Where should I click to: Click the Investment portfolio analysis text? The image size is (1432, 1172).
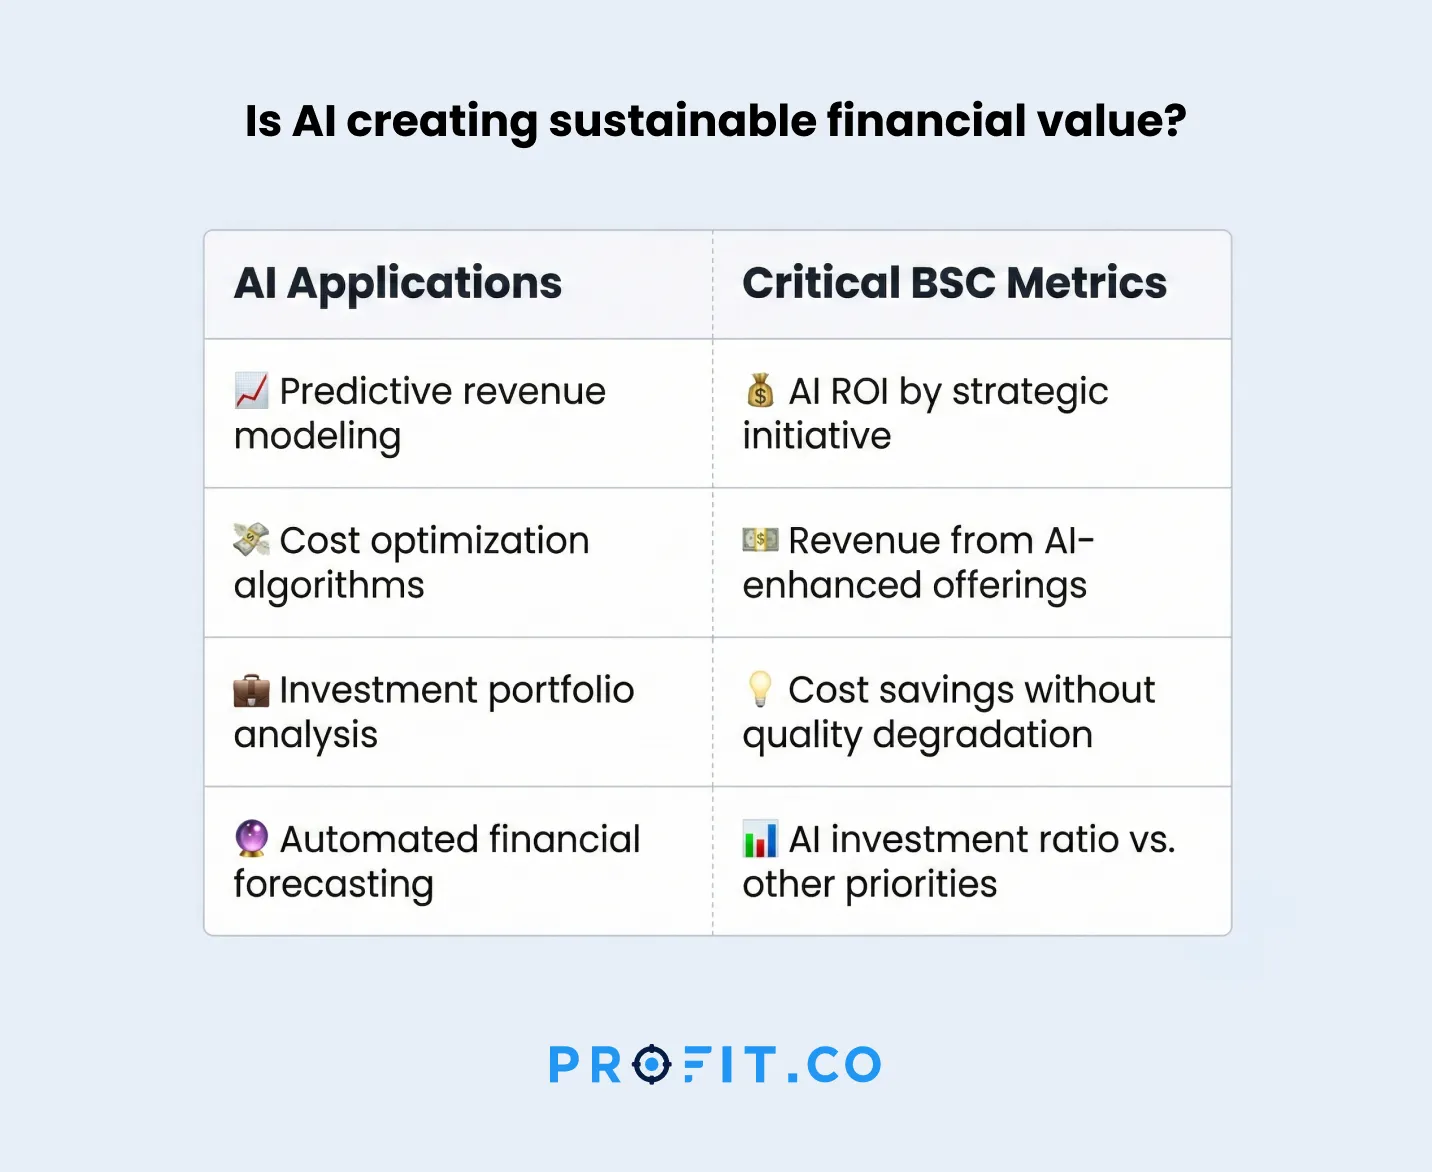click(x=434, y=712)
